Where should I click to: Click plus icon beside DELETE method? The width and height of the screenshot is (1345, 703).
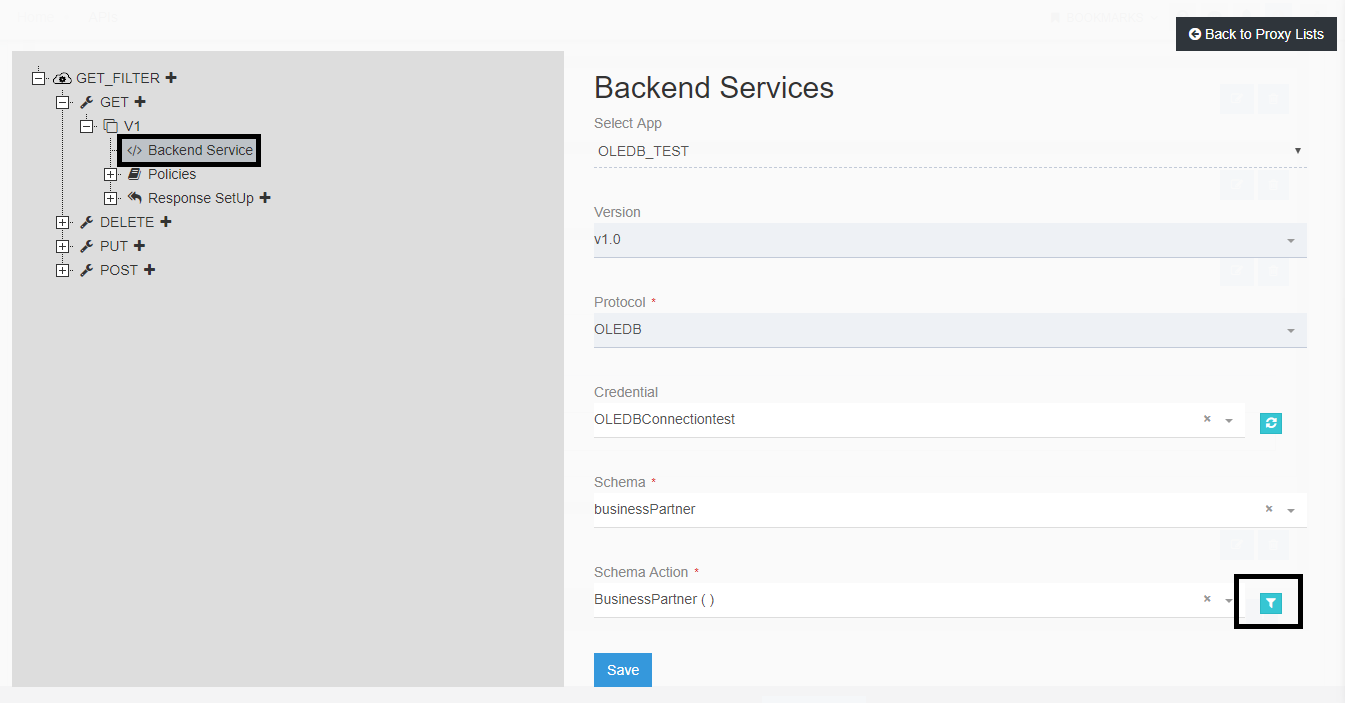click(166, 222)
